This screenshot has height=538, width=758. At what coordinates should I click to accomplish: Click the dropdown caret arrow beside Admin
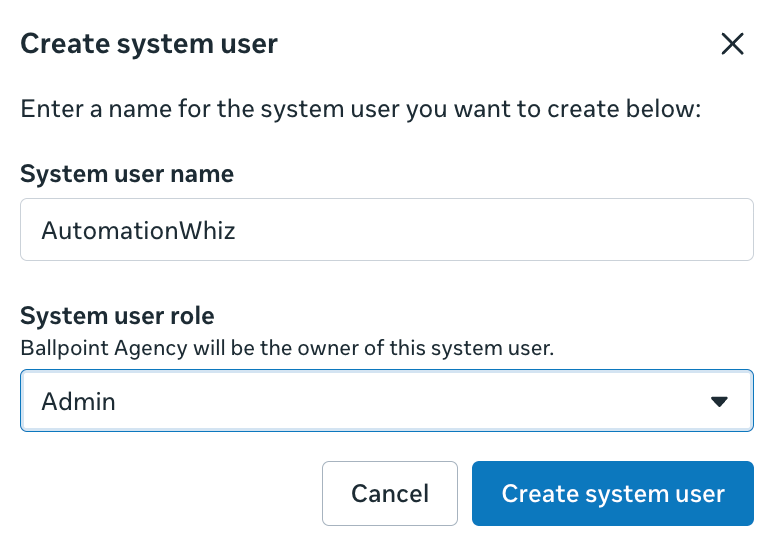point(719,401)
